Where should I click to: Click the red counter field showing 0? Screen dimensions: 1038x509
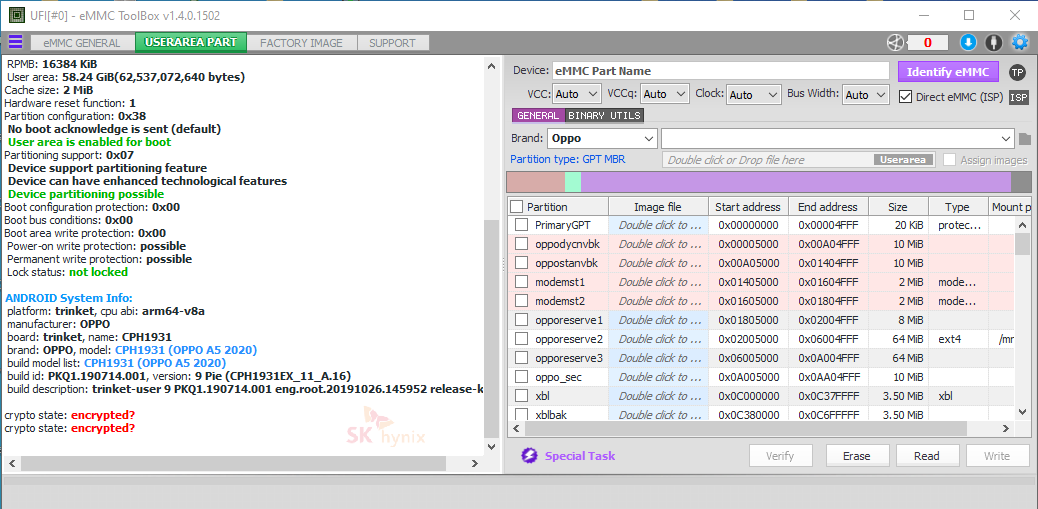click(x=927, y=43)
